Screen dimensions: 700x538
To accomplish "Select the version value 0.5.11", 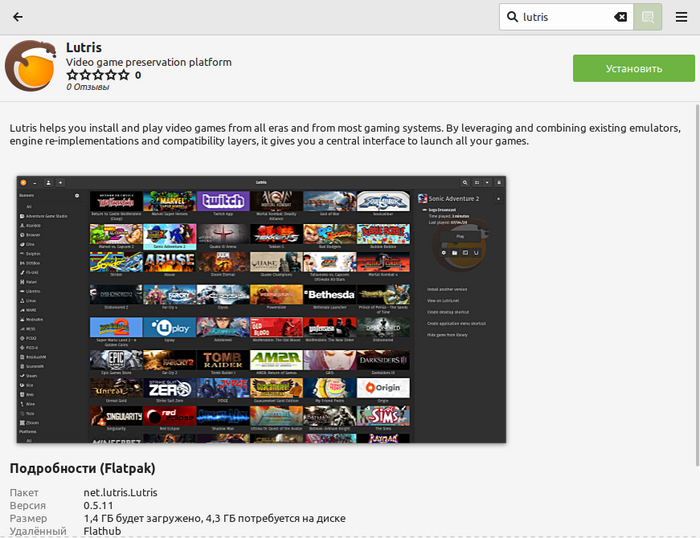I will [98, 505].
